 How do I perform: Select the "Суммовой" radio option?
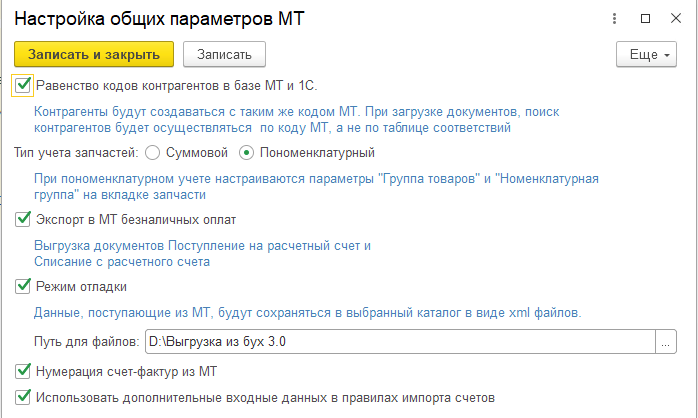153,153
